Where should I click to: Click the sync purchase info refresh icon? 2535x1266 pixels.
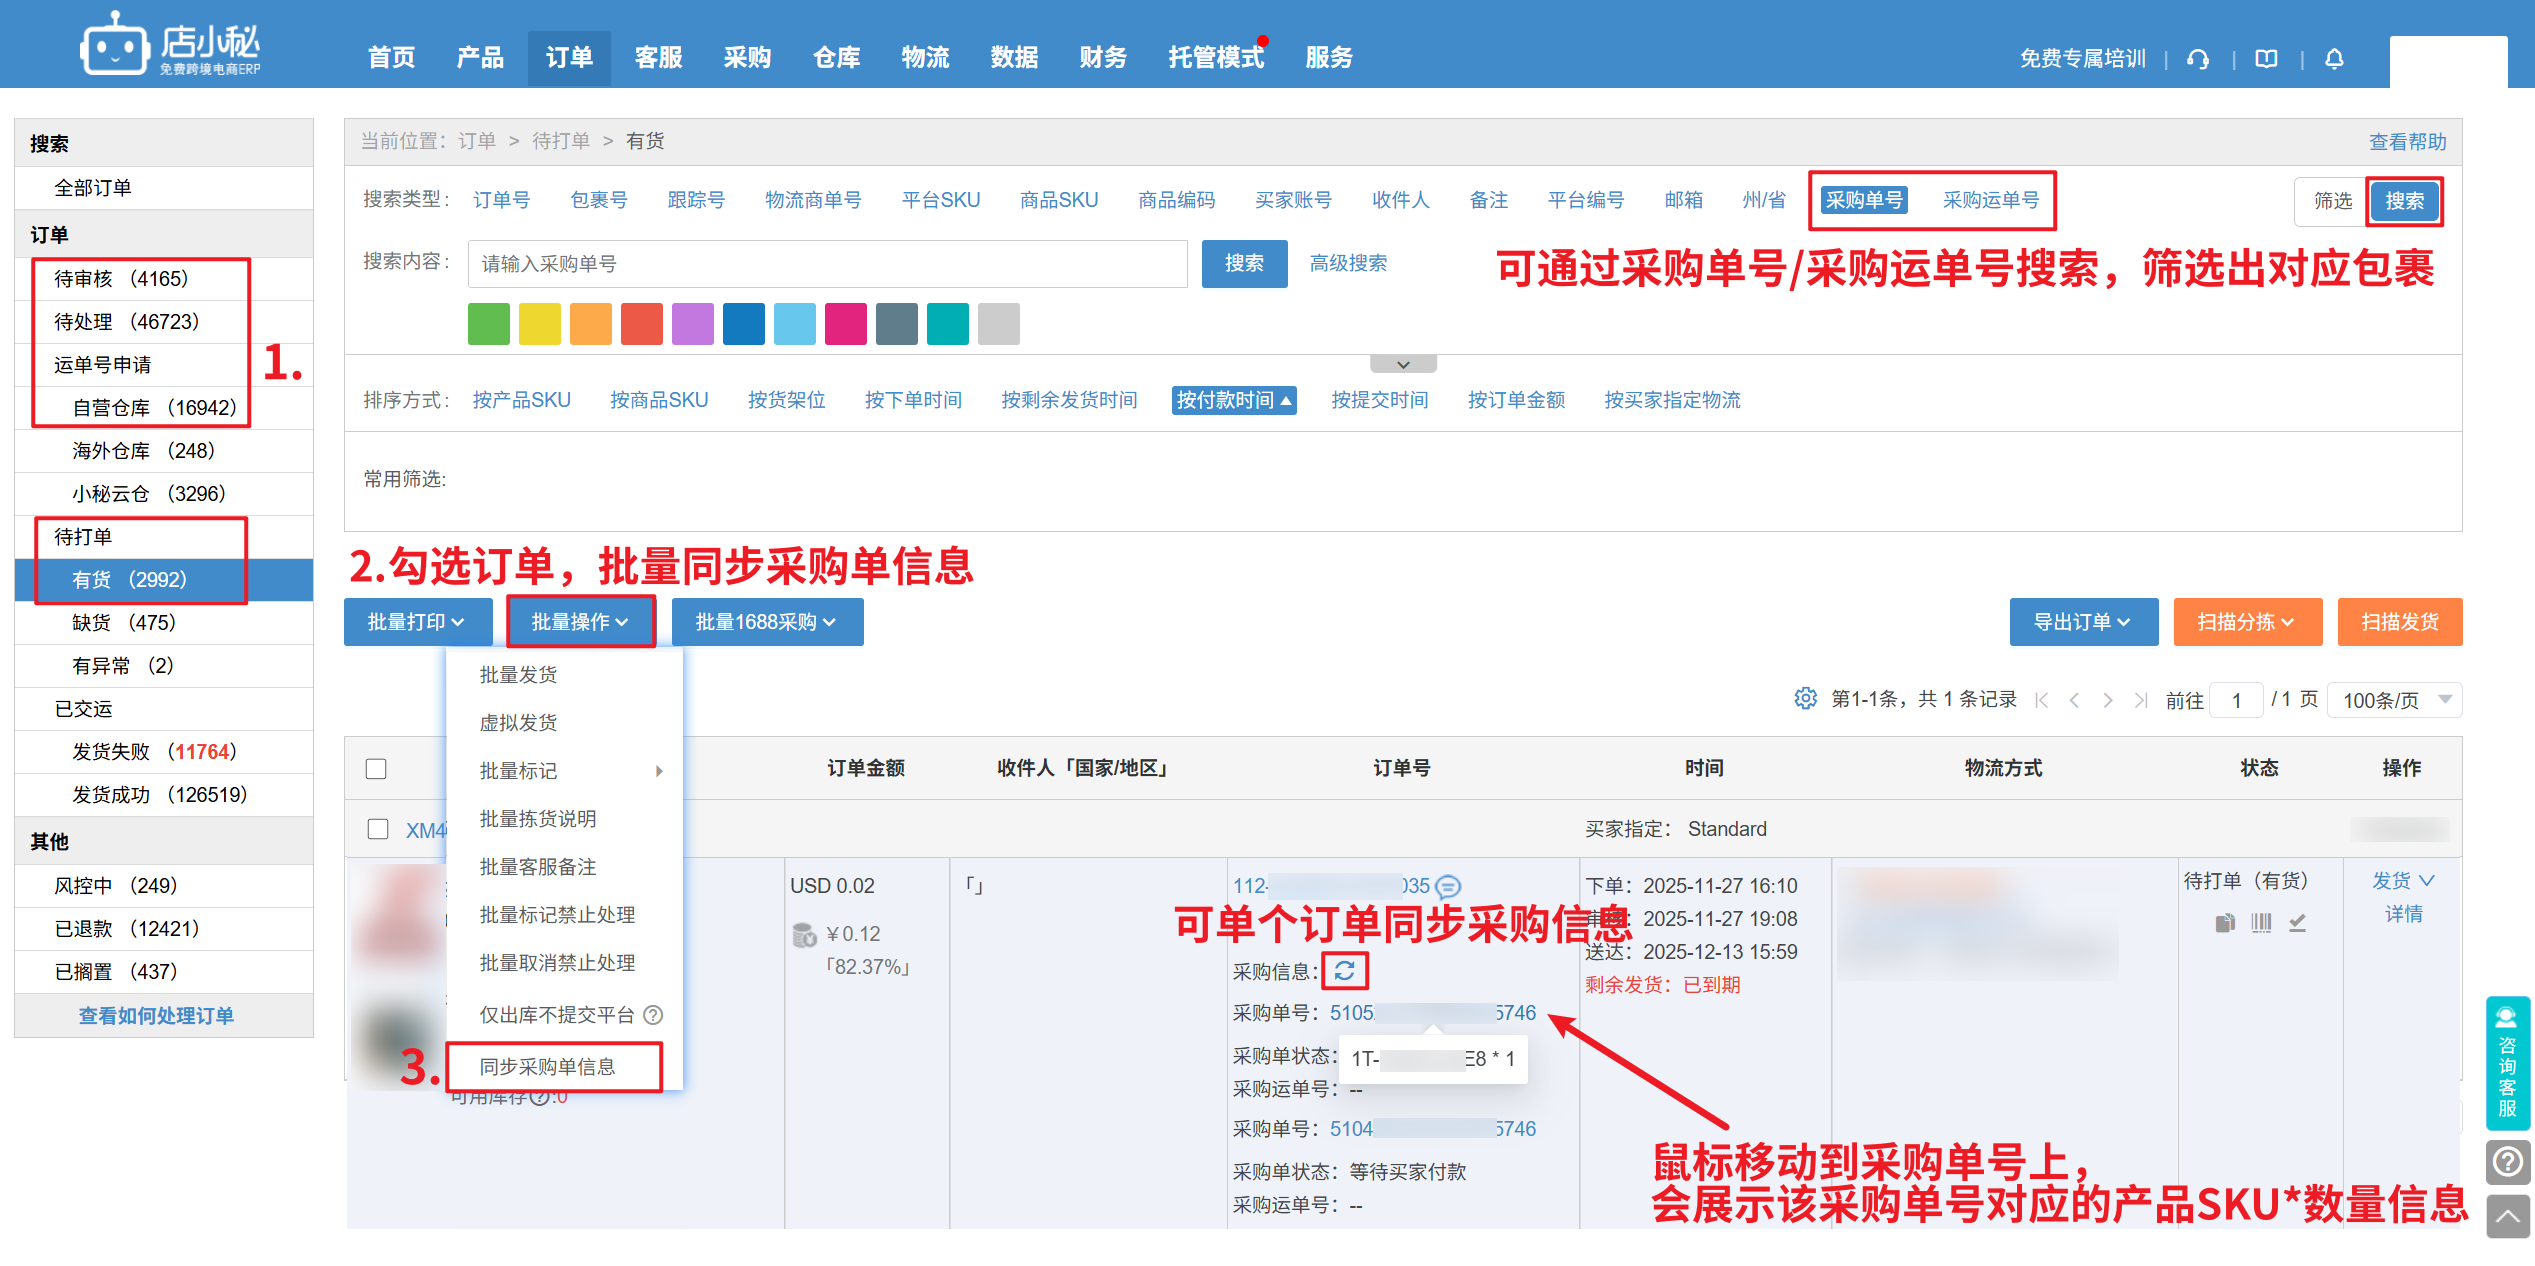tap(1344, 970)
